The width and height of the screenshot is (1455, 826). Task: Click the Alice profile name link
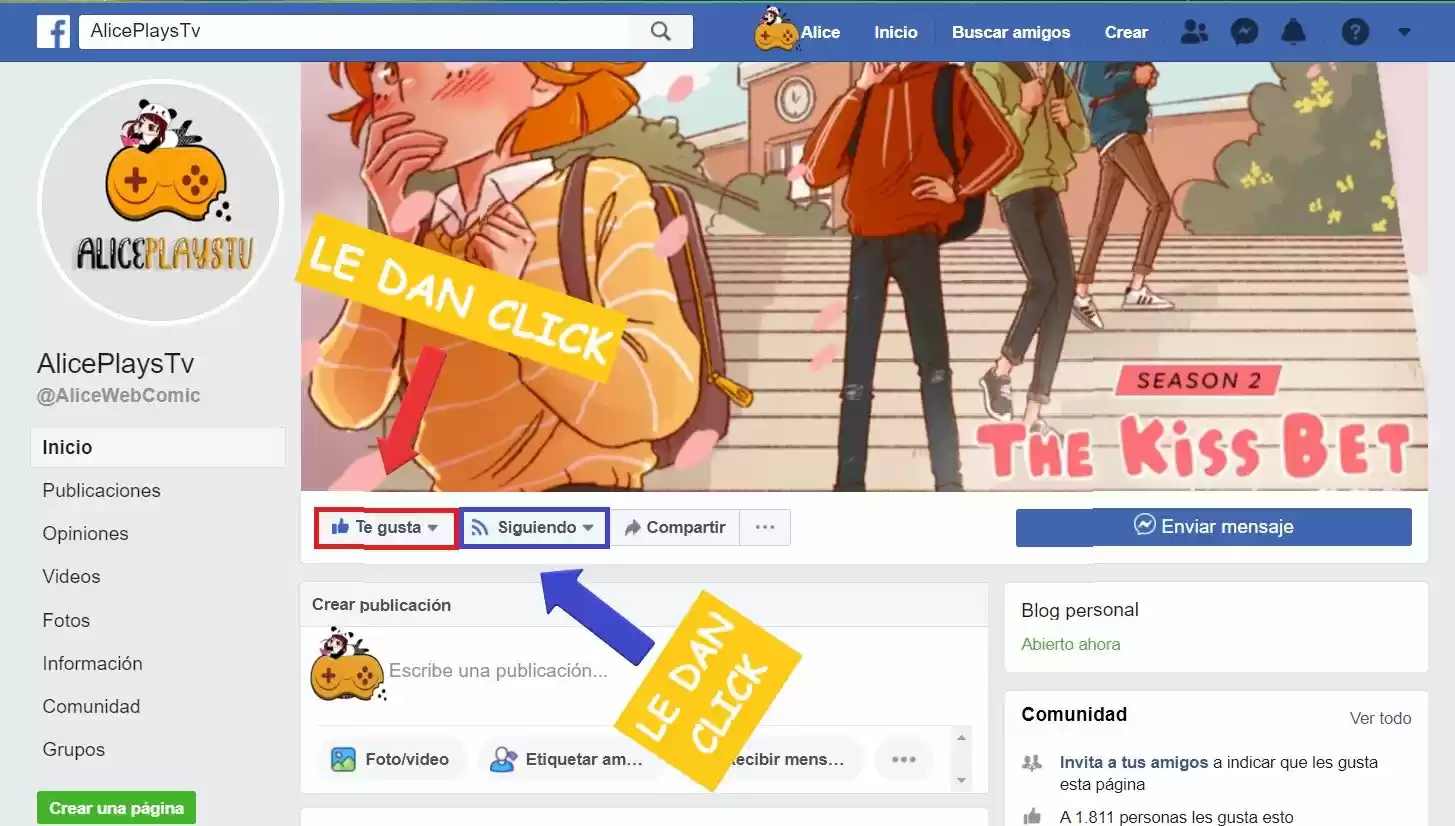click(820, 32)
